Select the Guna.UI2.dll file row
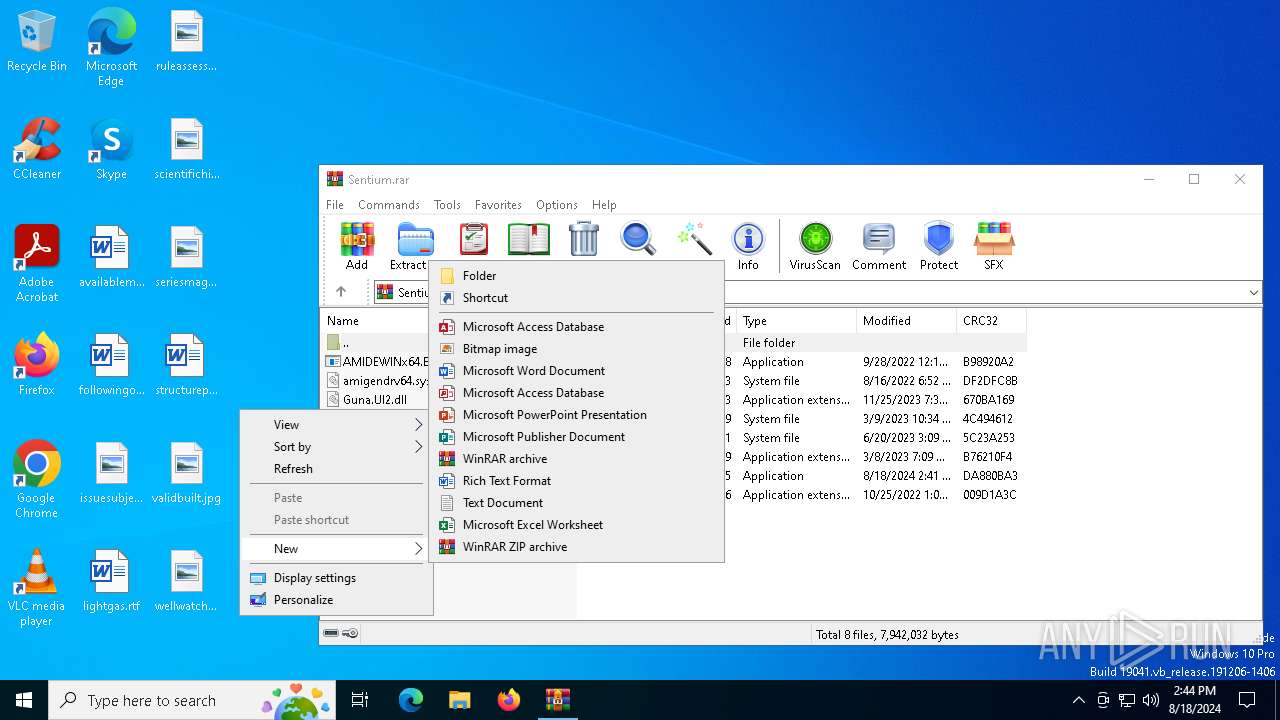 376,400
